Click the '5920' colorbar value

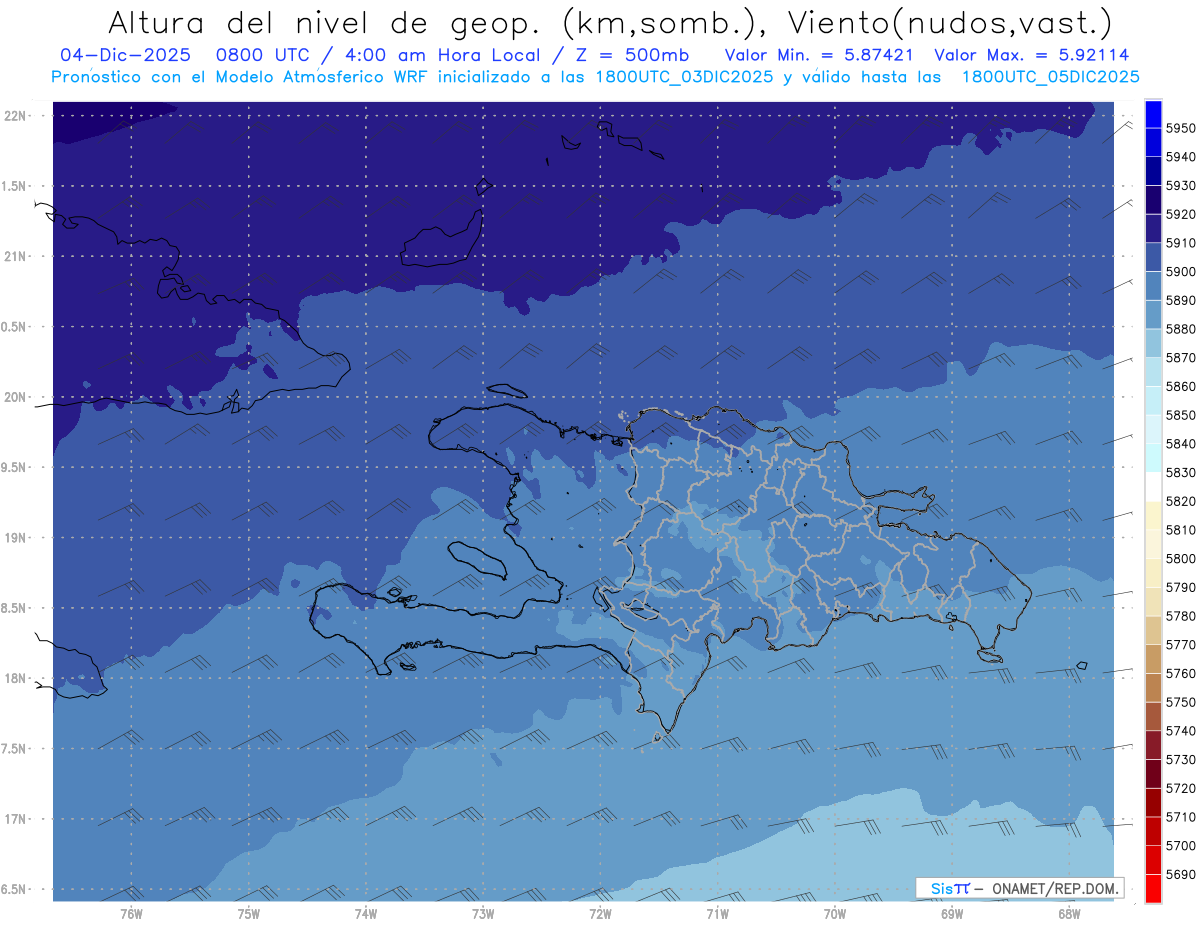1181,215
